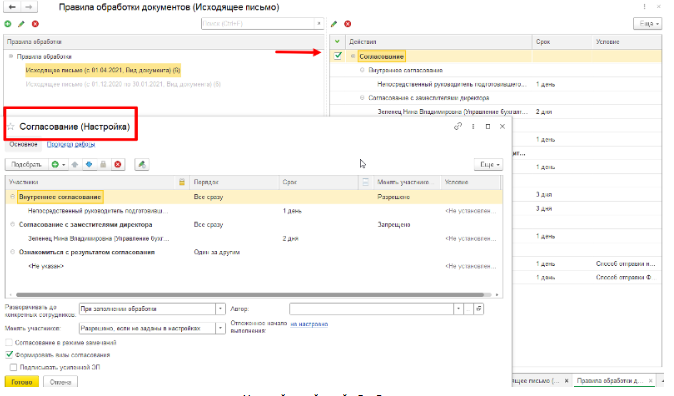The image size is (674, 396).
Task: Open the Еще menu in main window
Action: click(x=648, y=23)
